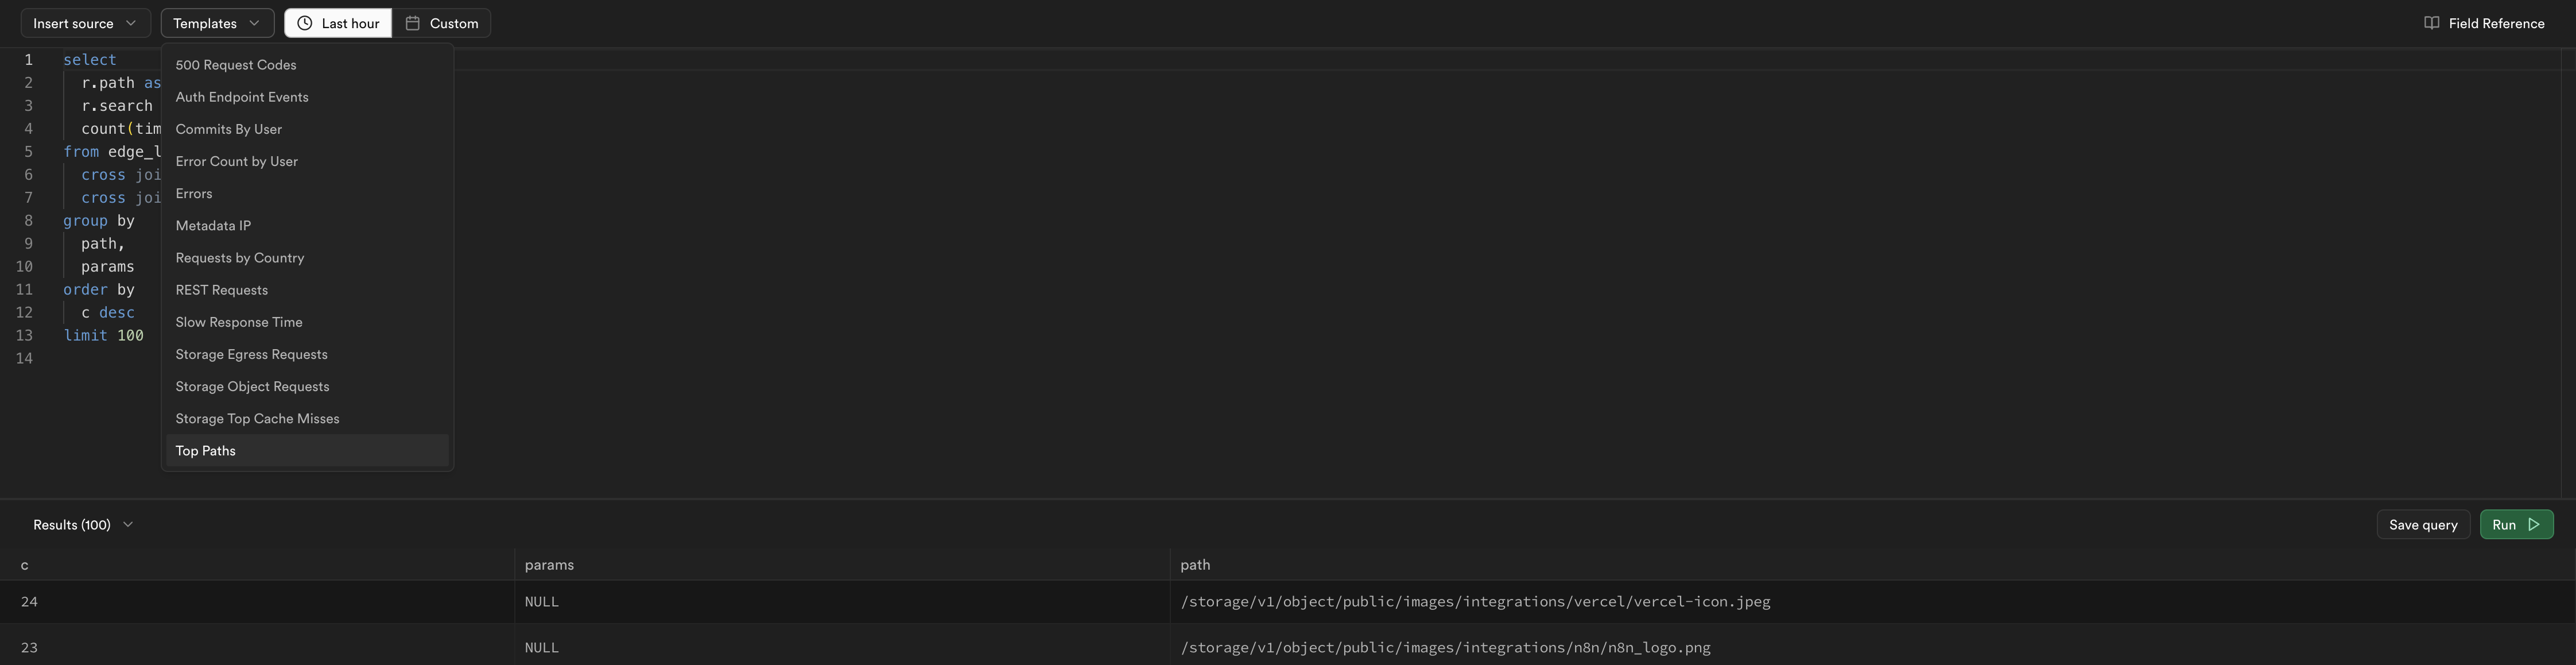This screenshot has height=665, width=2576.
Task: Pick the Slow Response Time template
Action: coord(307,322)
